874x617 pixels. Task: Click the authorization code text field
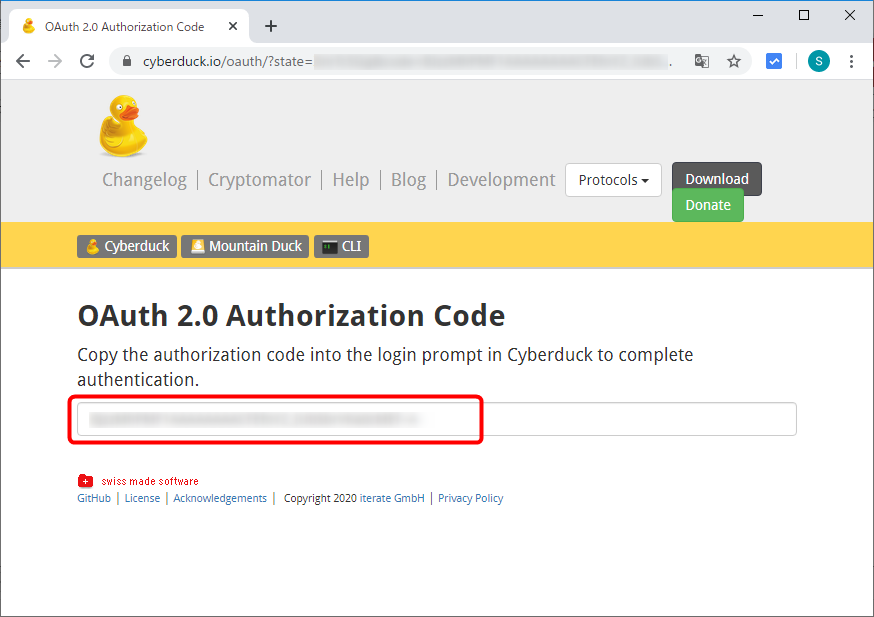tap(436, 419)
